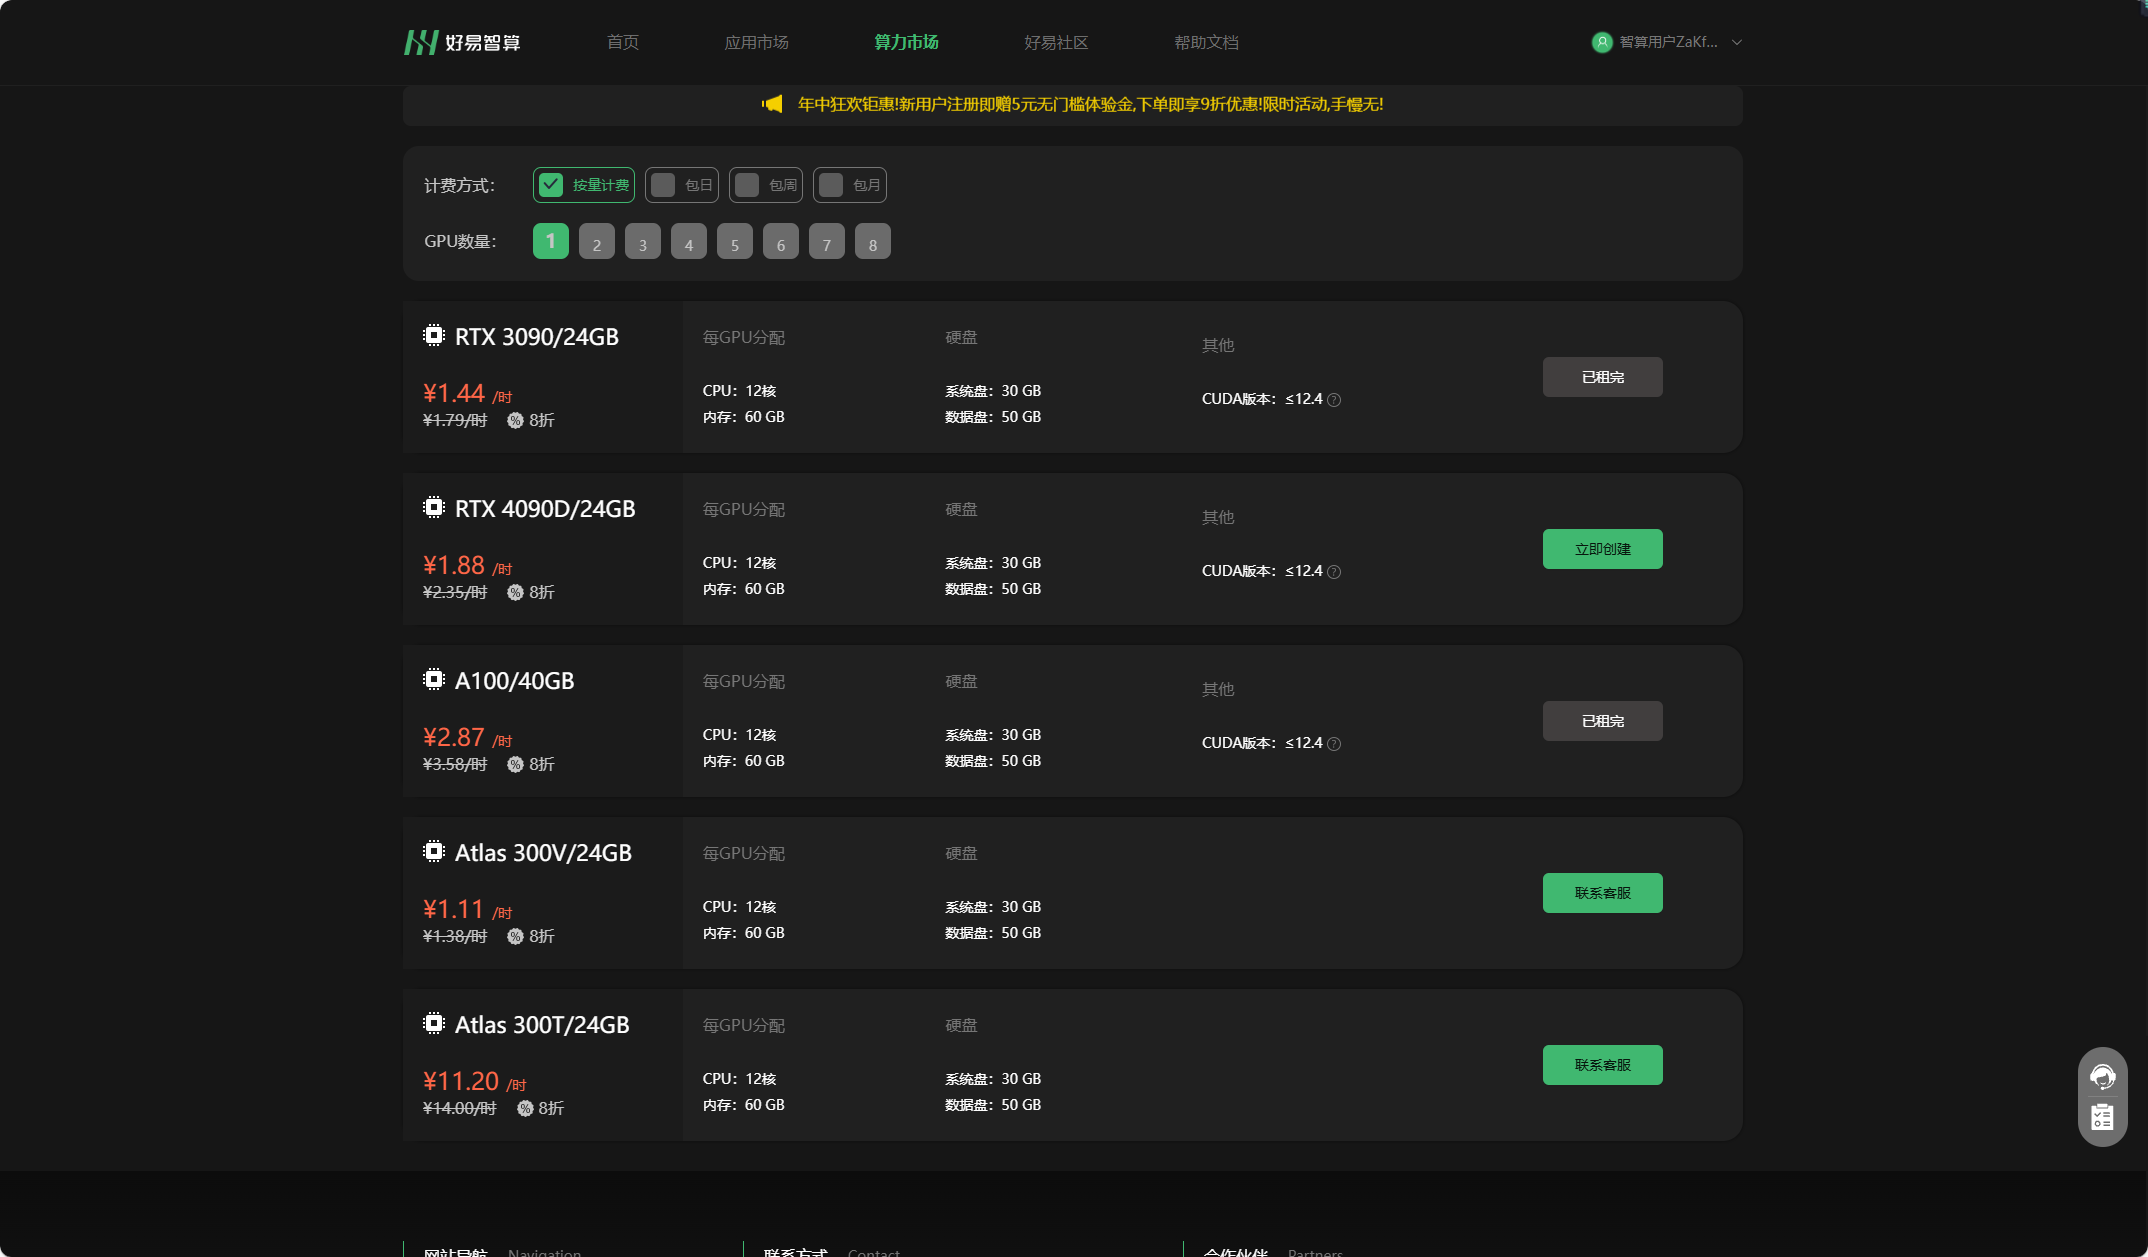
Task: Click 联系客服 for Atlas 300T/24GB
Action: point(1602,1065)
